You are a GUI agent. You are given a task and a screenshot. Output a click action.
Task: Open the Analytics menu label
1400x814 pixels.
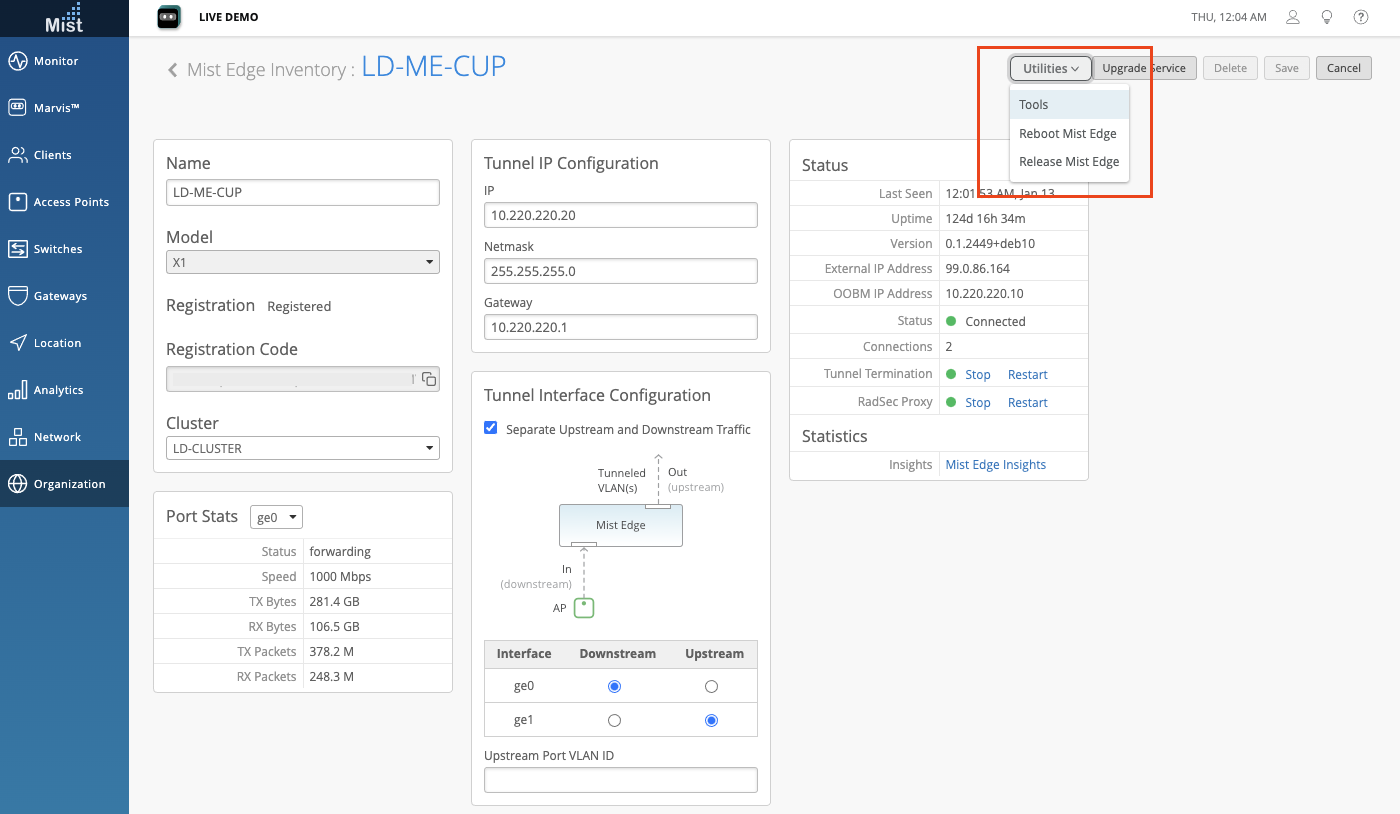click(59, 390)
